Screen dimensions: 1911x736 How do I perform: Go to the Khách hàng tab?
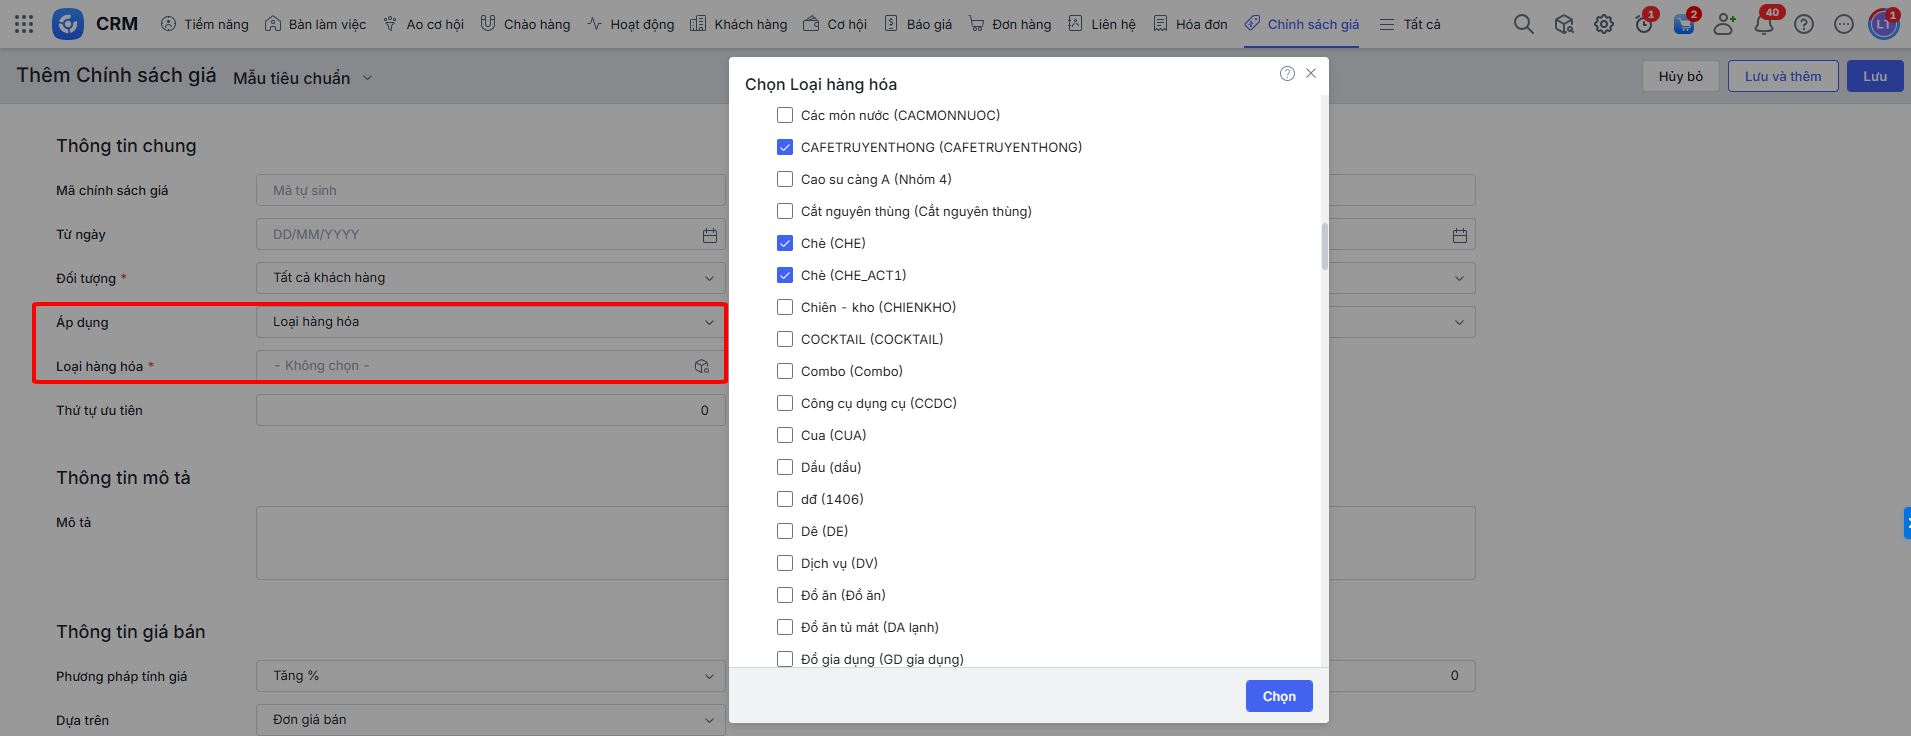739,24
